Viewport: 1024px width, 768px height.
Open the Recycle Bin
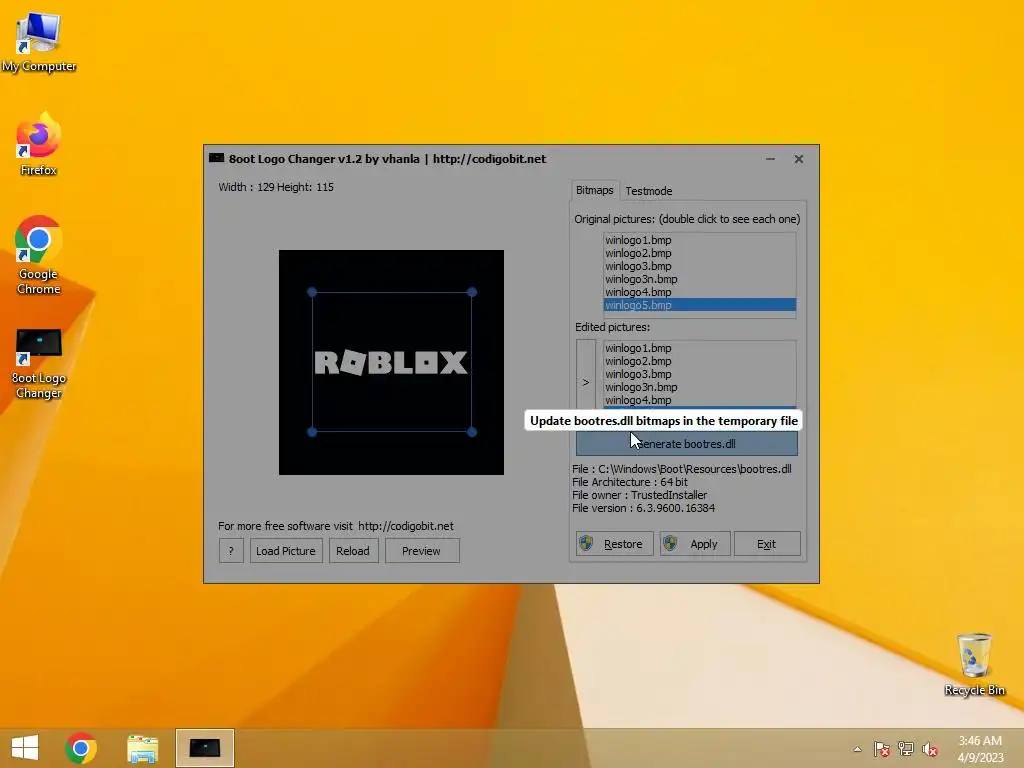click(974, 664)
